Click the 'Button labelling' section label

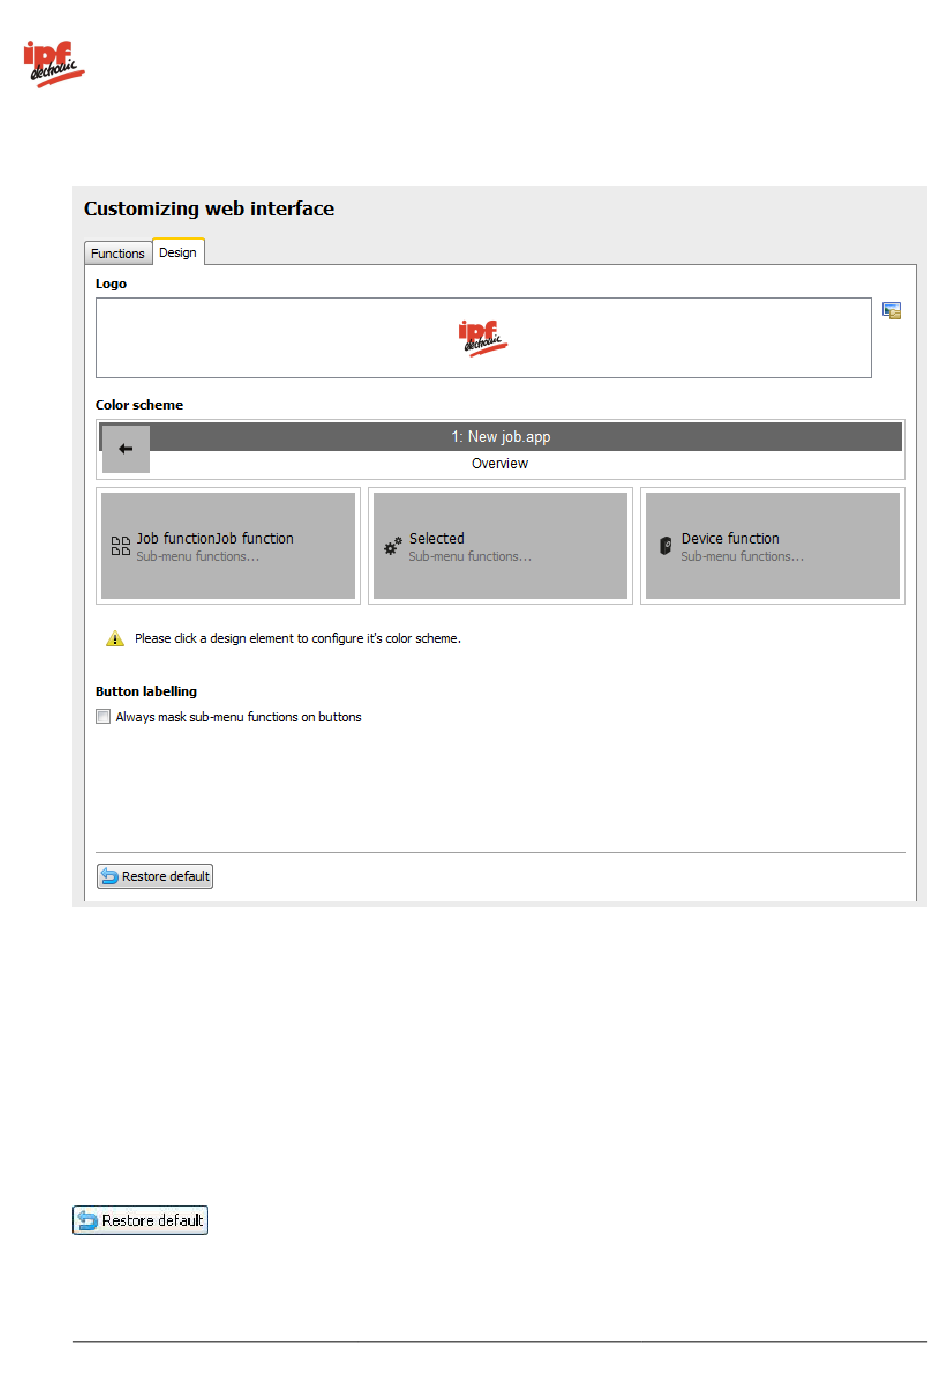click(x=147, y=691)
